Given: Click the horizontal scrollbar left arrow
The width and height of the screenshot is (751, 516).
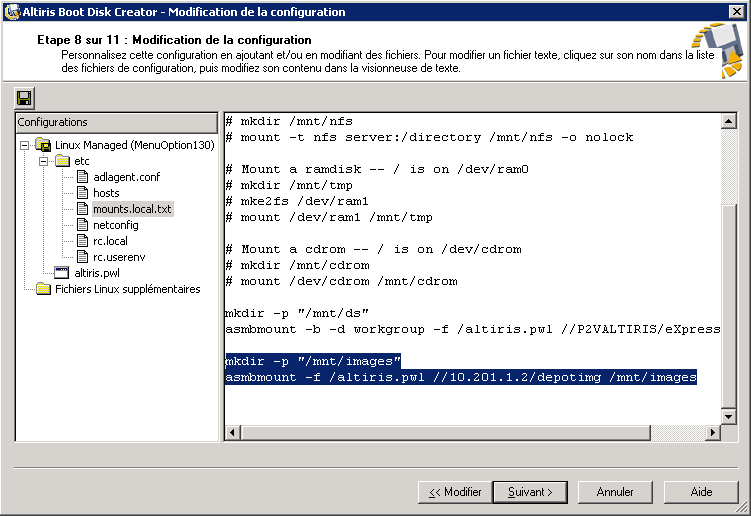Looking at the screenshot, I should pos(232,433).
